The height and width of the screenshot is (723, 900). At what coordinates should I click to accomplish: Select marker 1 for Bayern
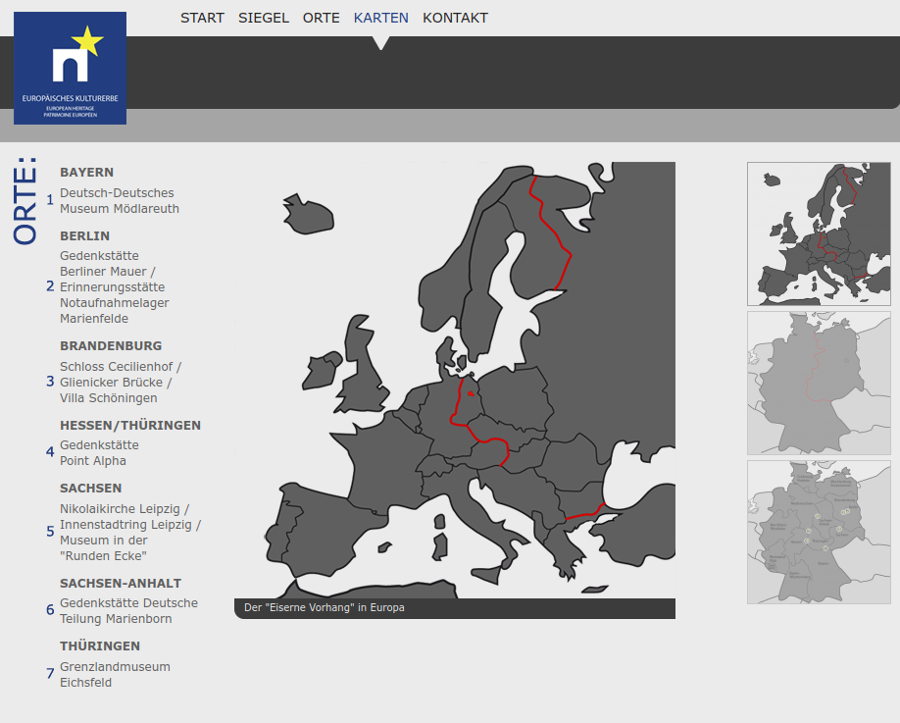point(49,200)
